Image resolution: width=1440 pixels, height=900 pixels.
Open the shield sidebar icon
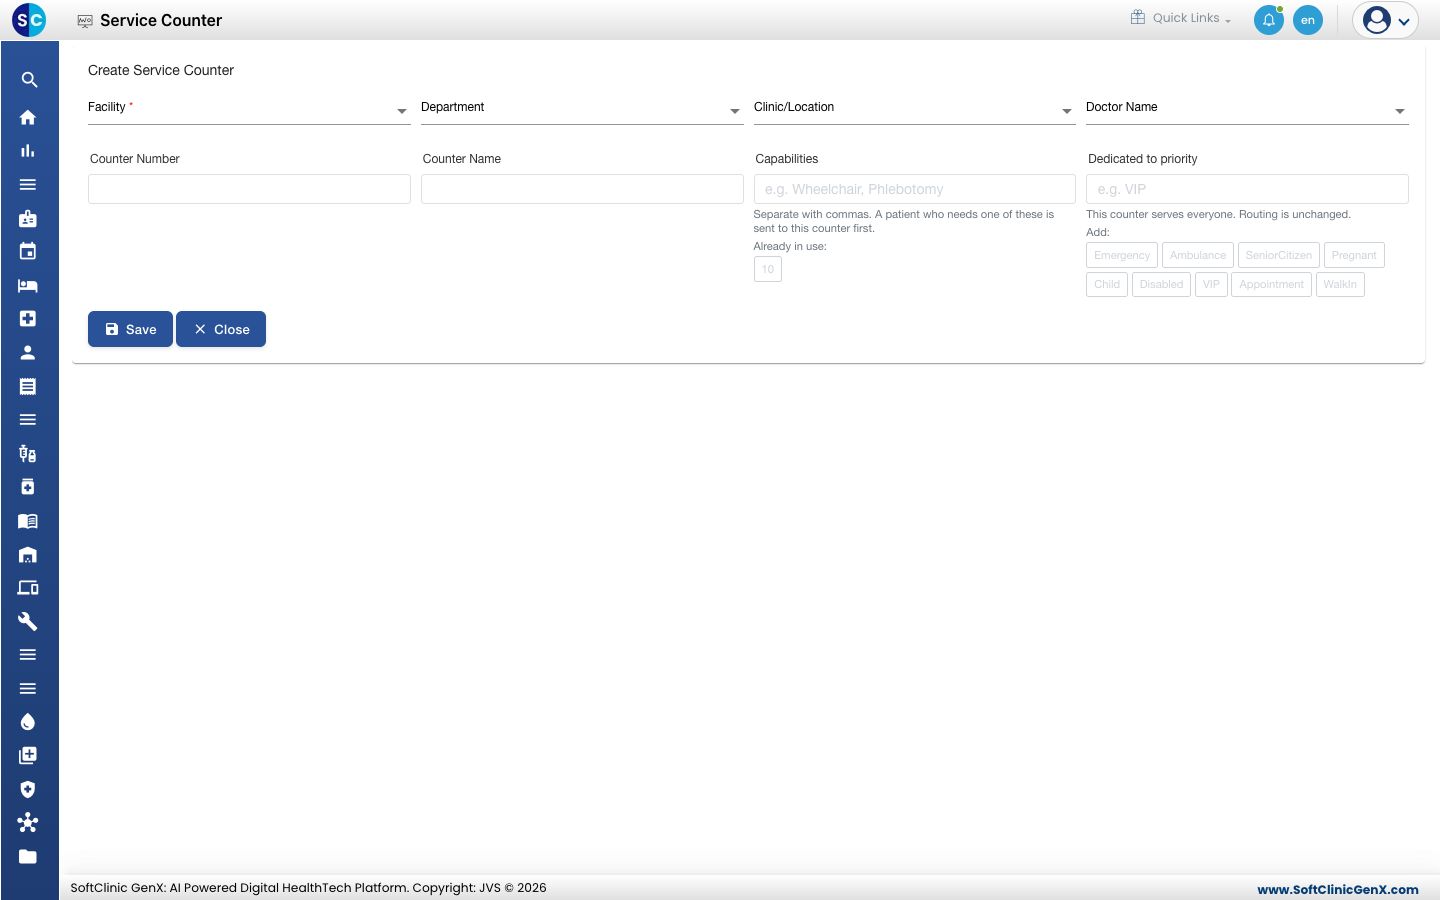coord(28,789)
